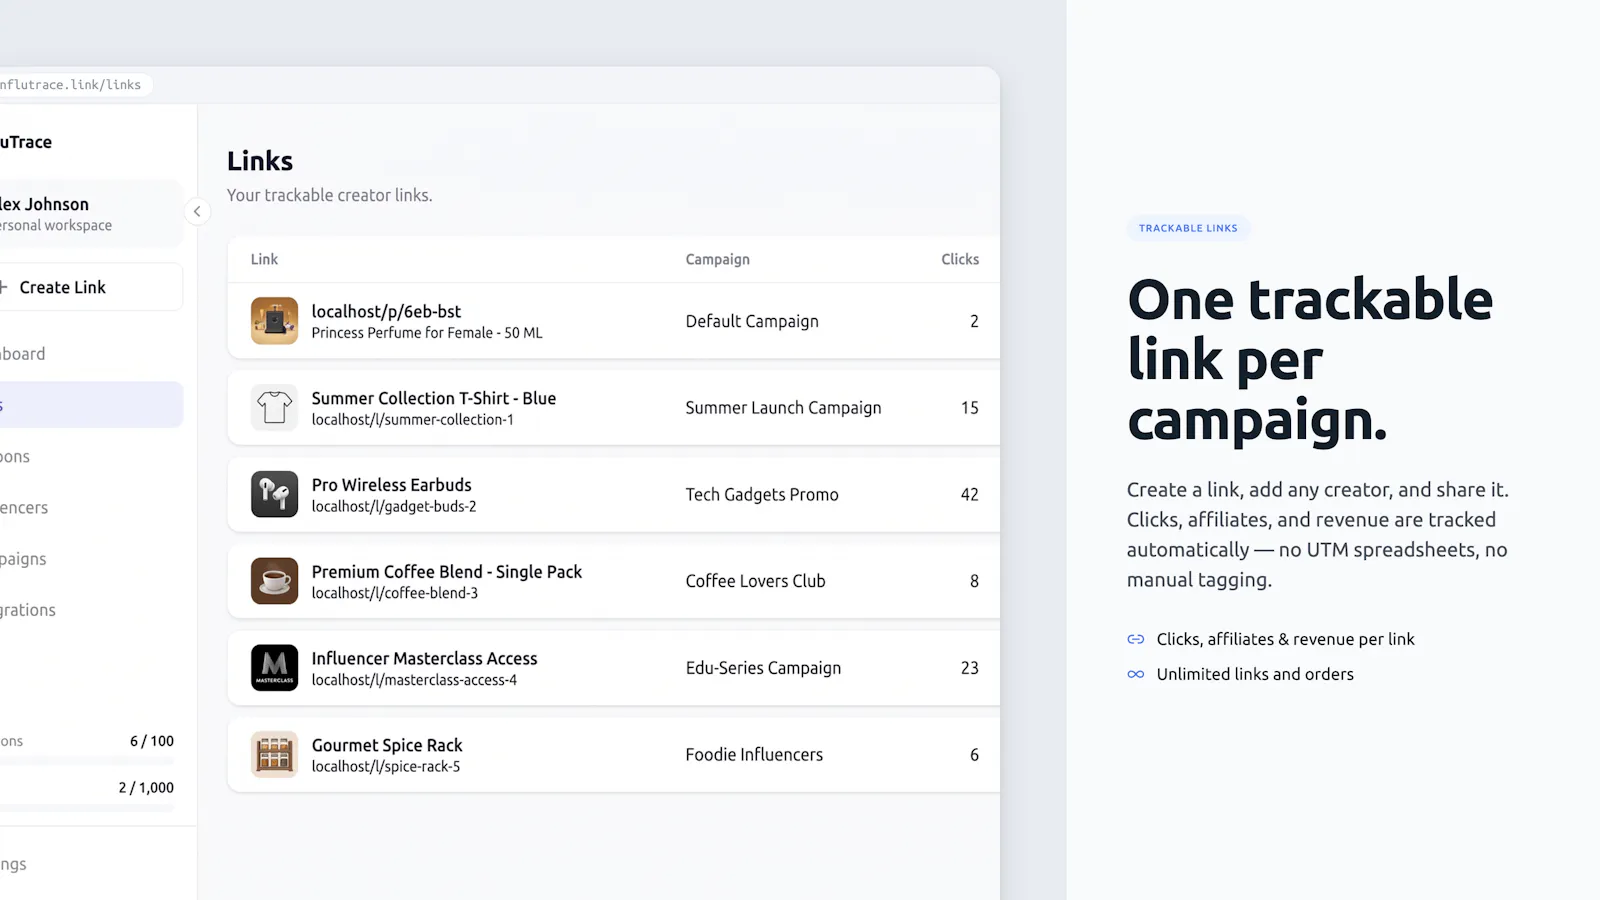Collapse the sidebar with the chevron button

click(197, 211)
